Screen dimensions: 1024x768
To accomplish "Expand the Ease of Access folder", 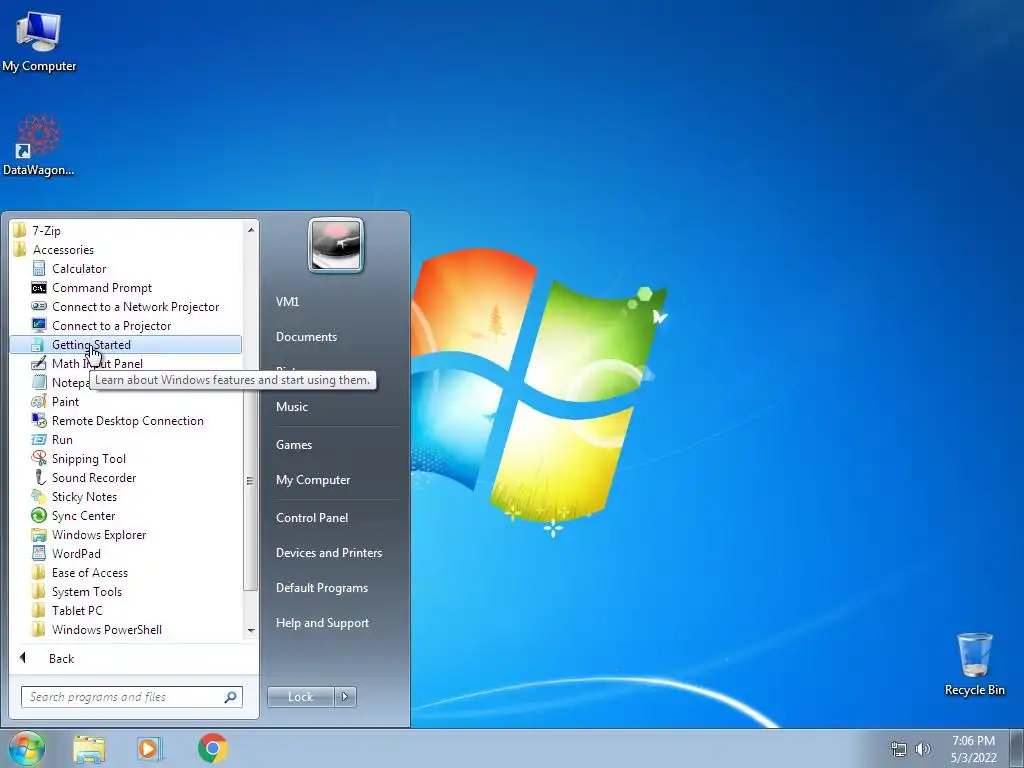I will click(x=89, y=573).
